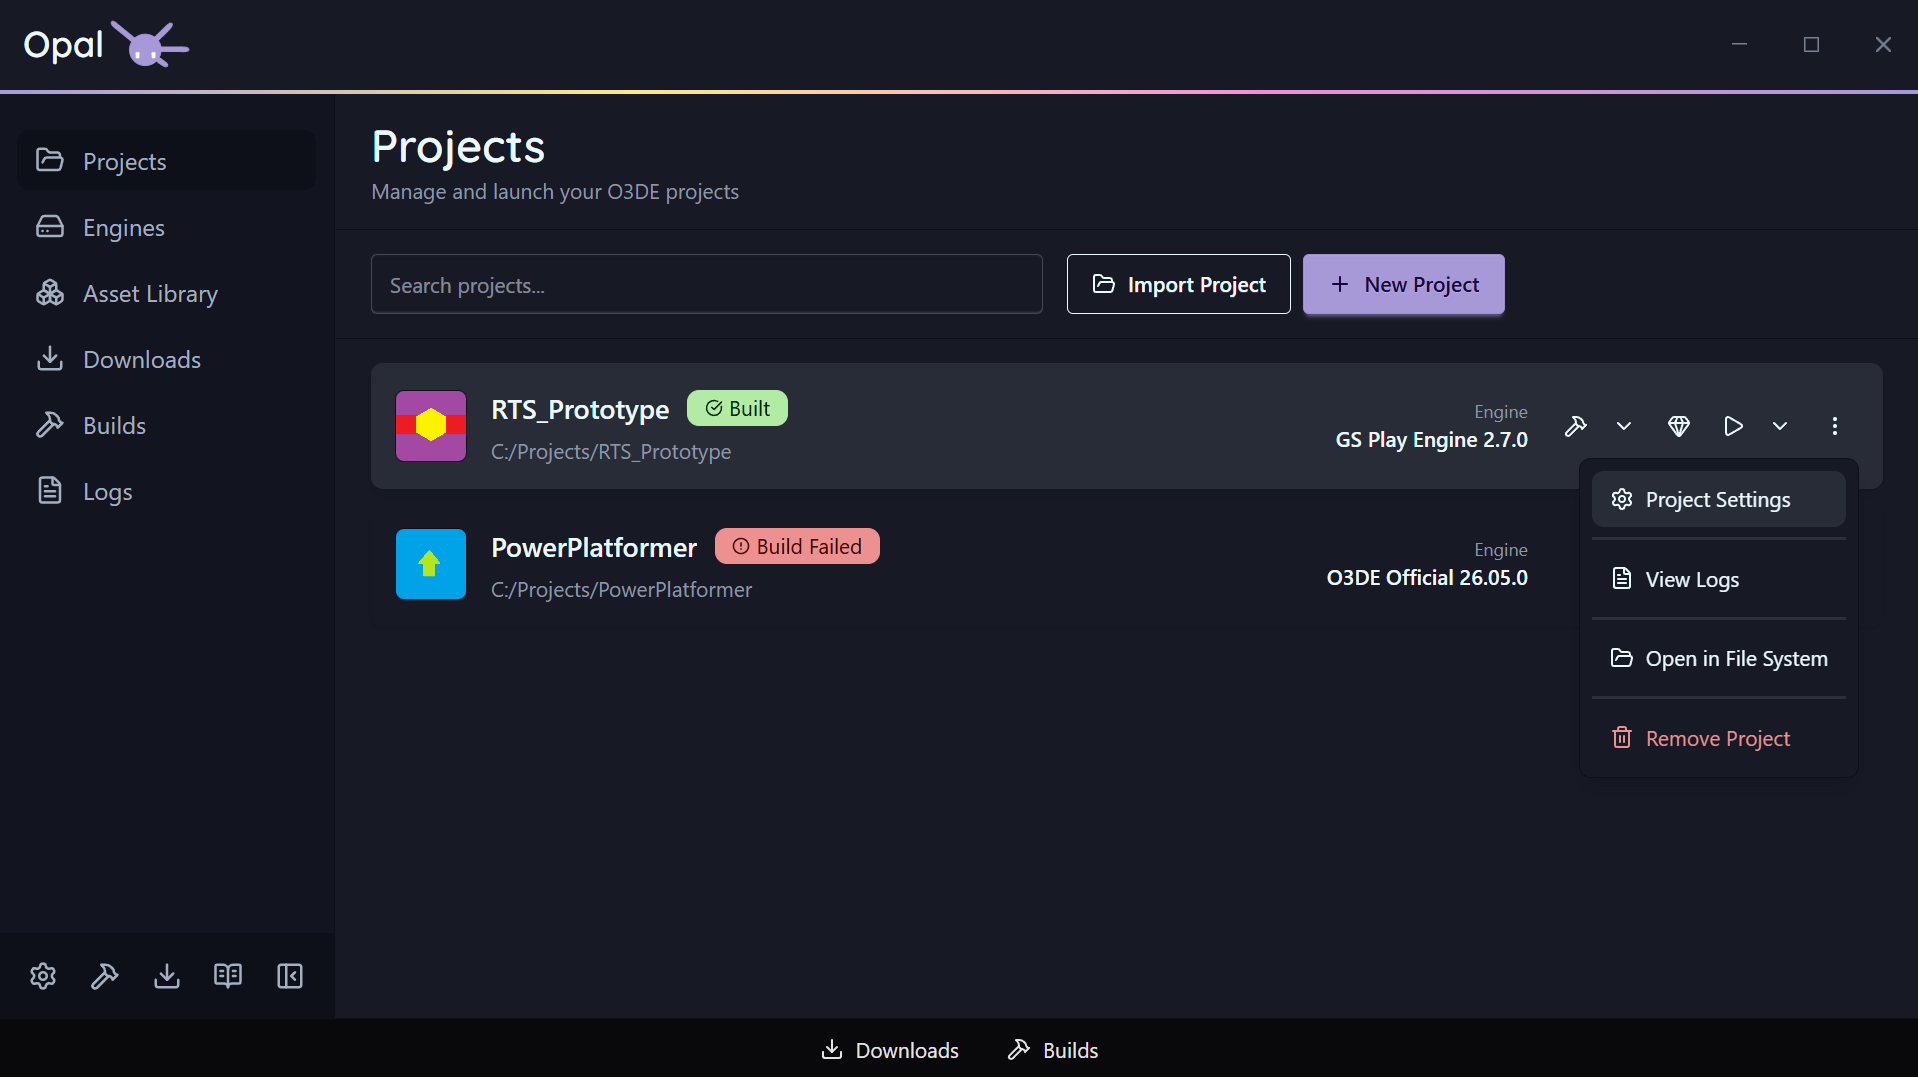Open Logs in the sidebar

(x=166, y=491)
